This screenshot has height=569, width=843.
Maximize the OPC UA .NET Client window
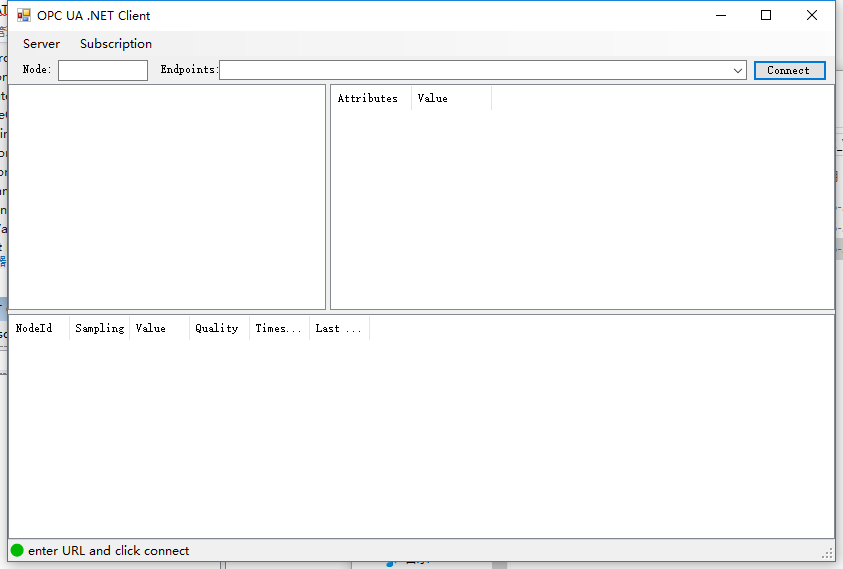pos(766,16)
